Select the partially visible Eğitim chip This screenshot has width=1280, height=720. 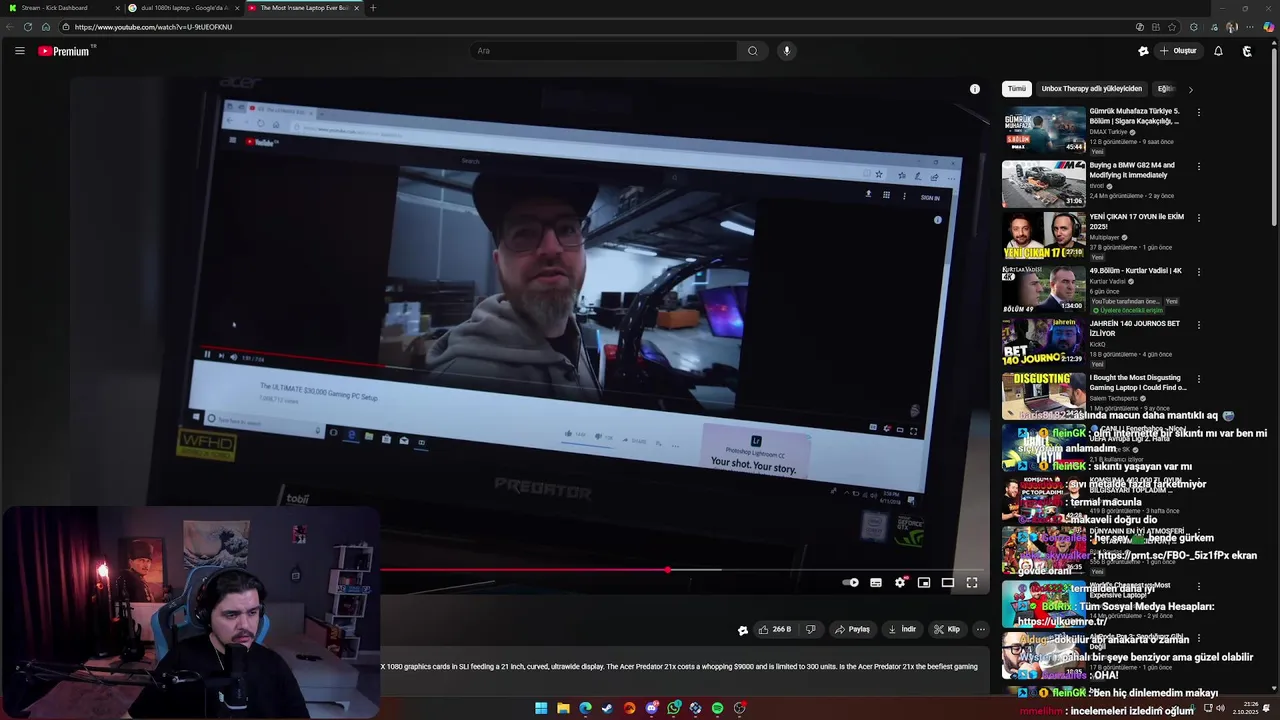tap(1164, 89)
